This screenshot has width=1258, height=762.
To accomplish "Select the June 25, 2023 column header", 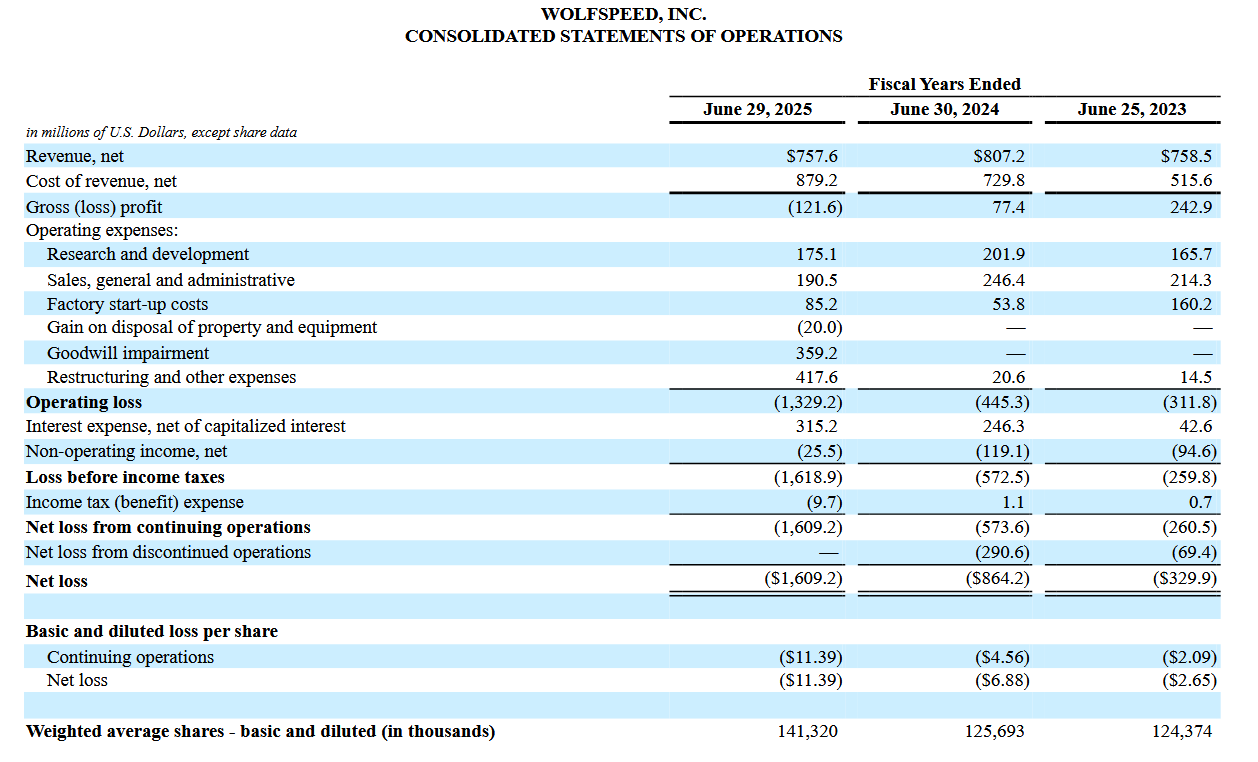I will click(1132, 109).
